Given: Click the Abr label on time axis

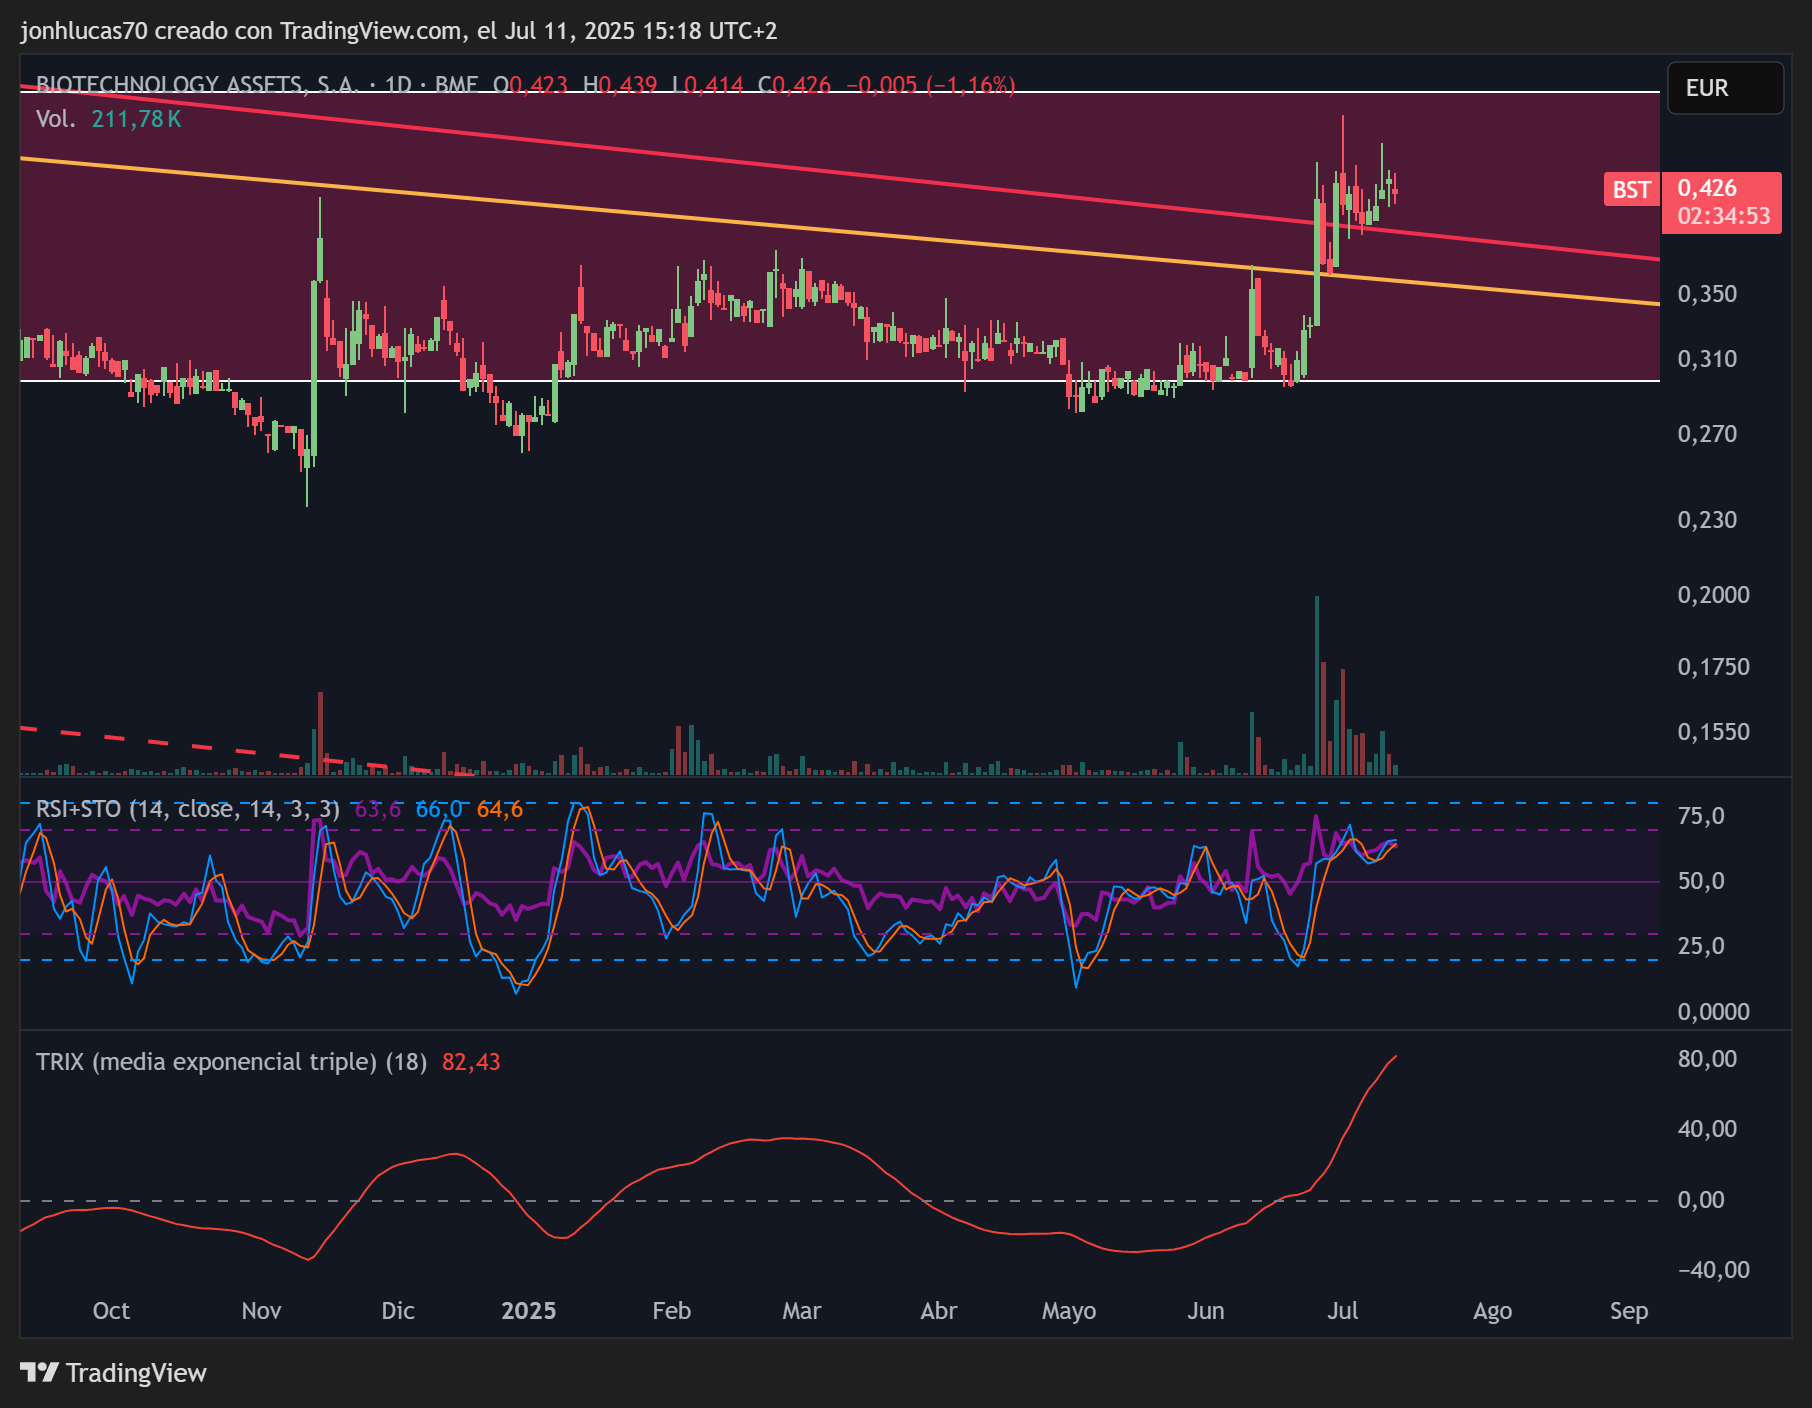Looking at the screenshot, I should click(939, 1311).
